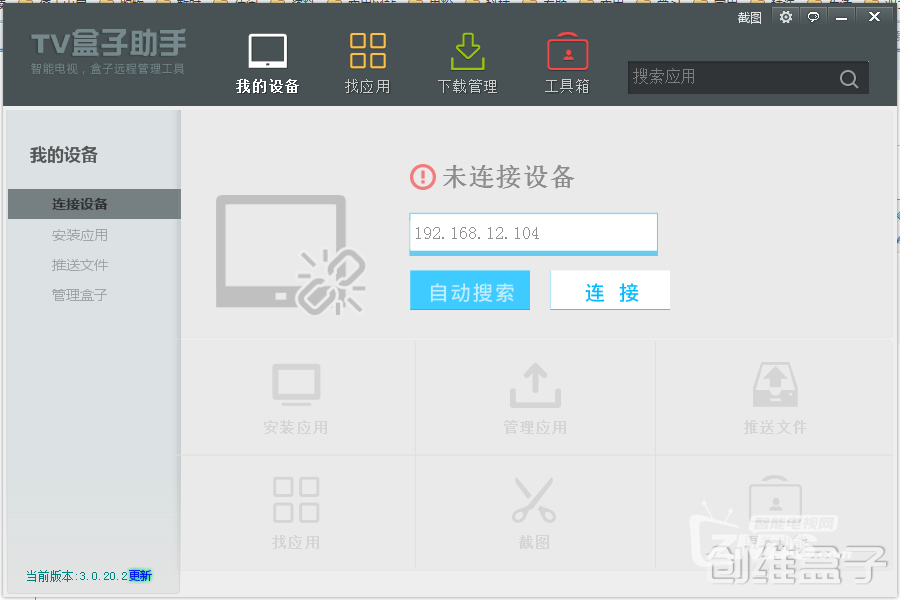Select 安装应用 in the sidebar

(x=80, y=235)
